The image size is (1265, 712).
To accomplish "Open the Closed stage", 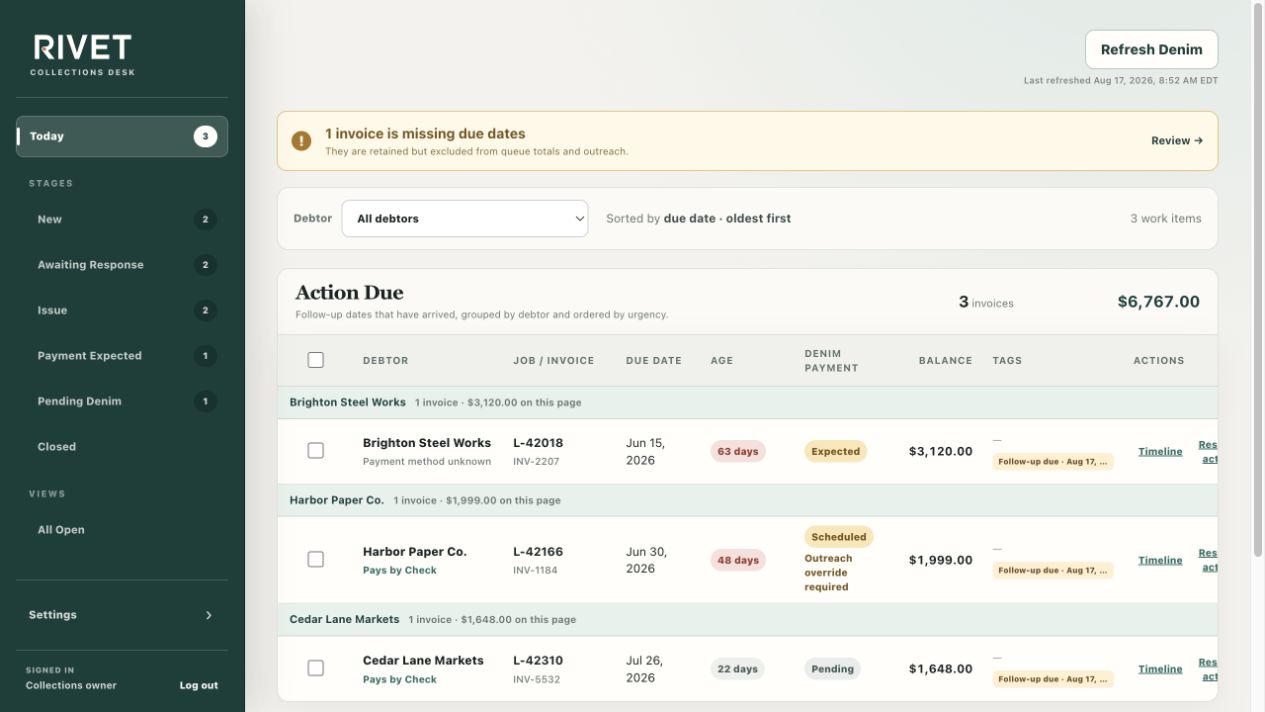I will [x=122, y=447].
